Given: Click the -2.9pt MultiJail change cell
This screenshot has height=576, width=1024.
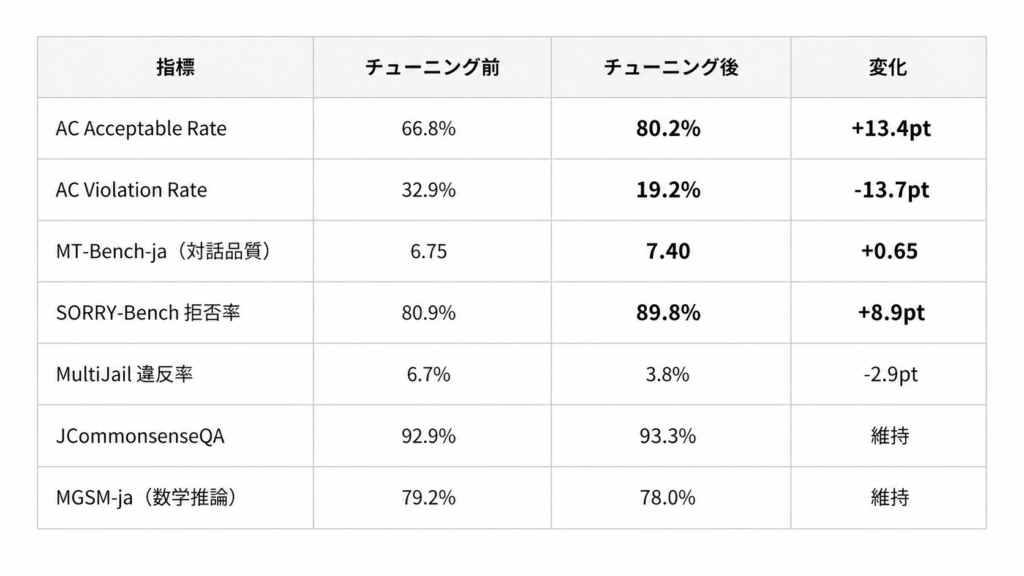Looking at the screenshot, I should (x=891, y=374).
